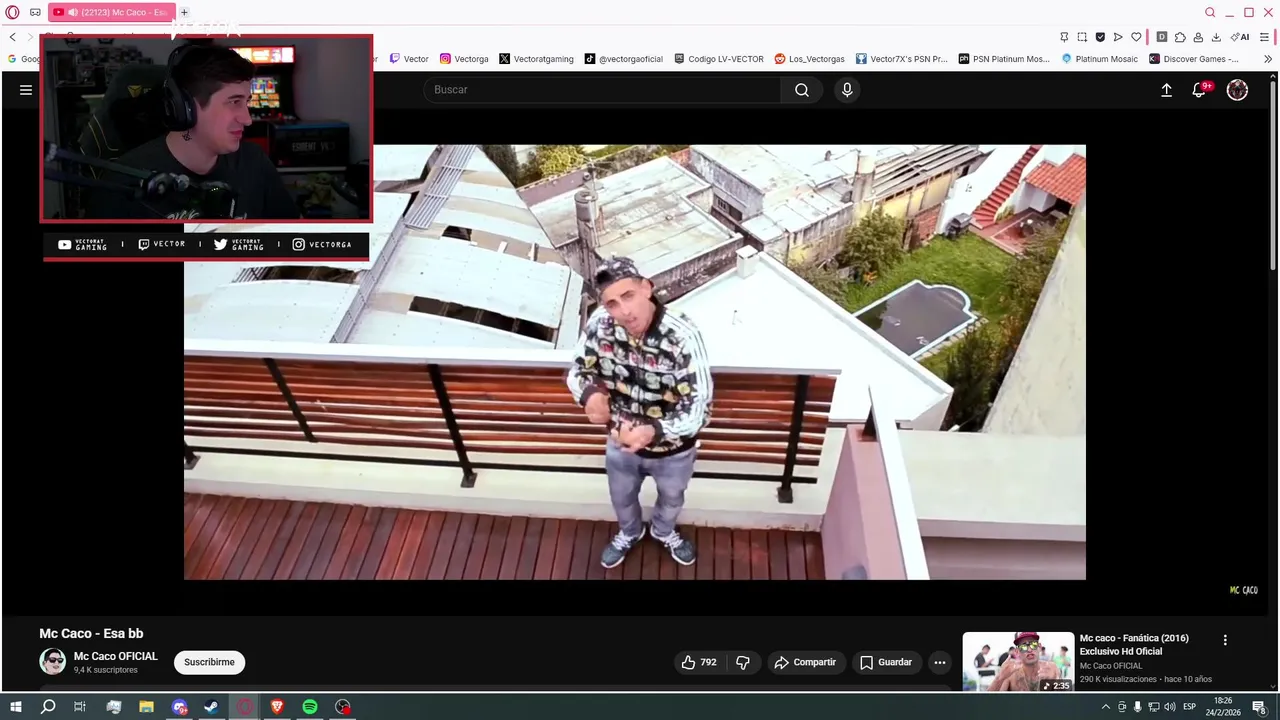Click the YouTube search magnifier button
Screen dimensions: 1280x720
point(802,90)
